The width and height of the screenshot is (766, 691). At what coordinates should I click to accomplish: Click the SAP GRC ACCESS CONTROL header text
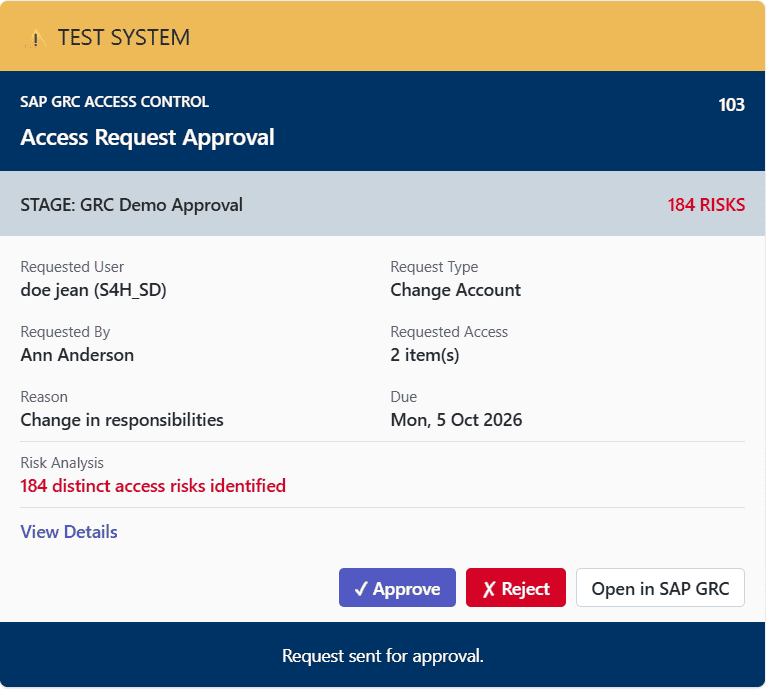coord(114,102)
